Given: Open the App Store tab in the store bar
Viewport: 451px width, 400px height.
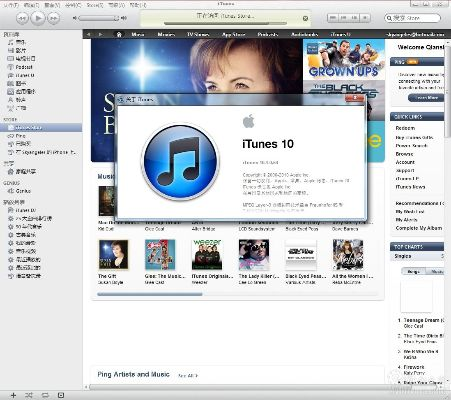Looking at the screenshot, I should click(233, 34).
